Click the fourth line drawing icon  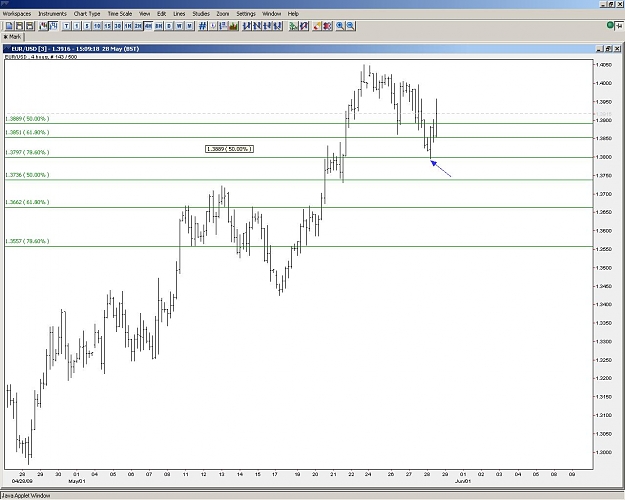coord(278,26)
